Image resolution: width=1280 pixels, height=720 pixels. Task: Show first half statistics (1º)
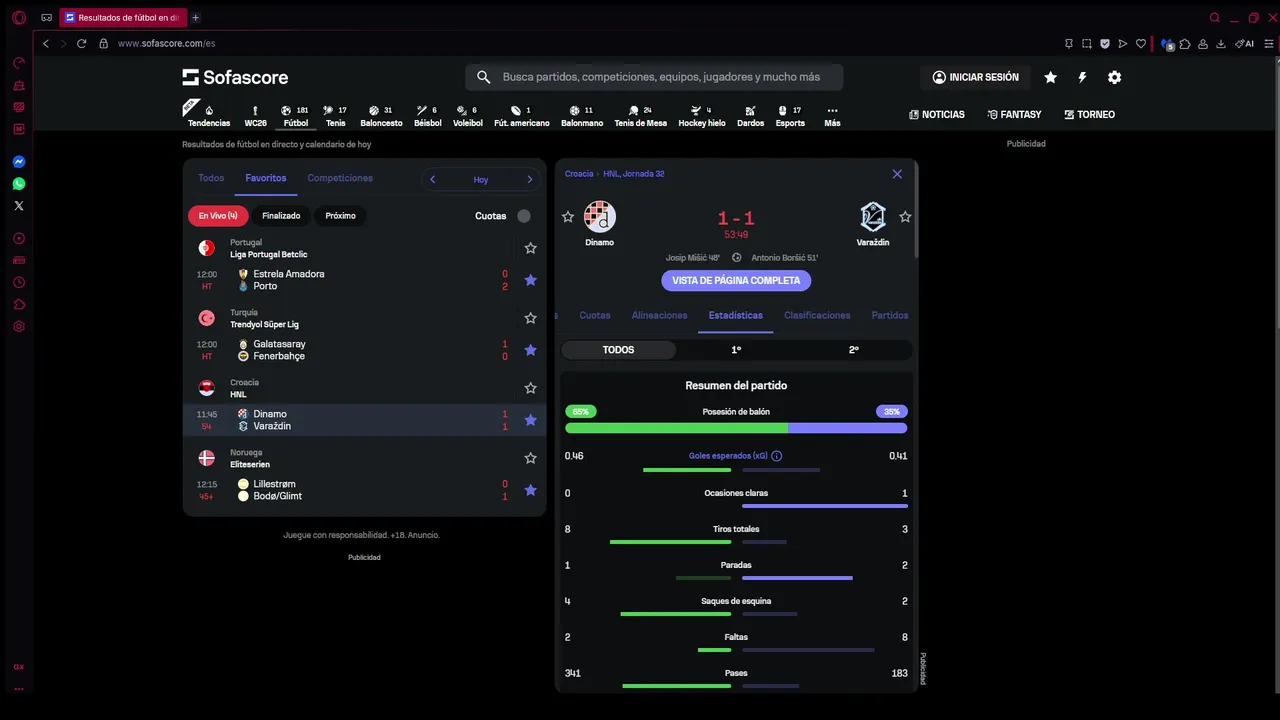736,350
